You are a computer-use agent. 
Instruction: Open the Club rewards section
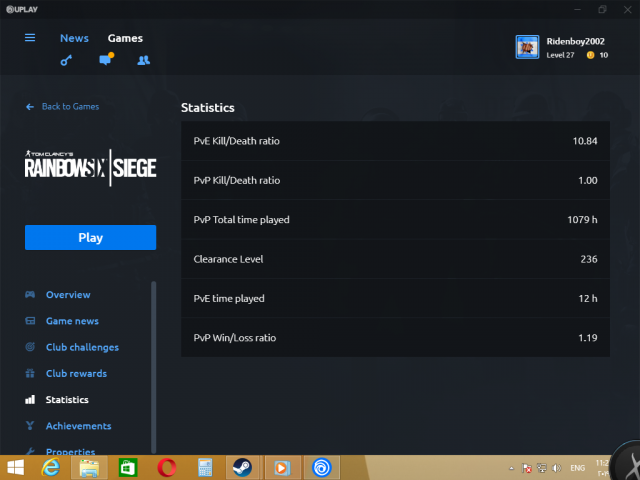click(76, 373)
